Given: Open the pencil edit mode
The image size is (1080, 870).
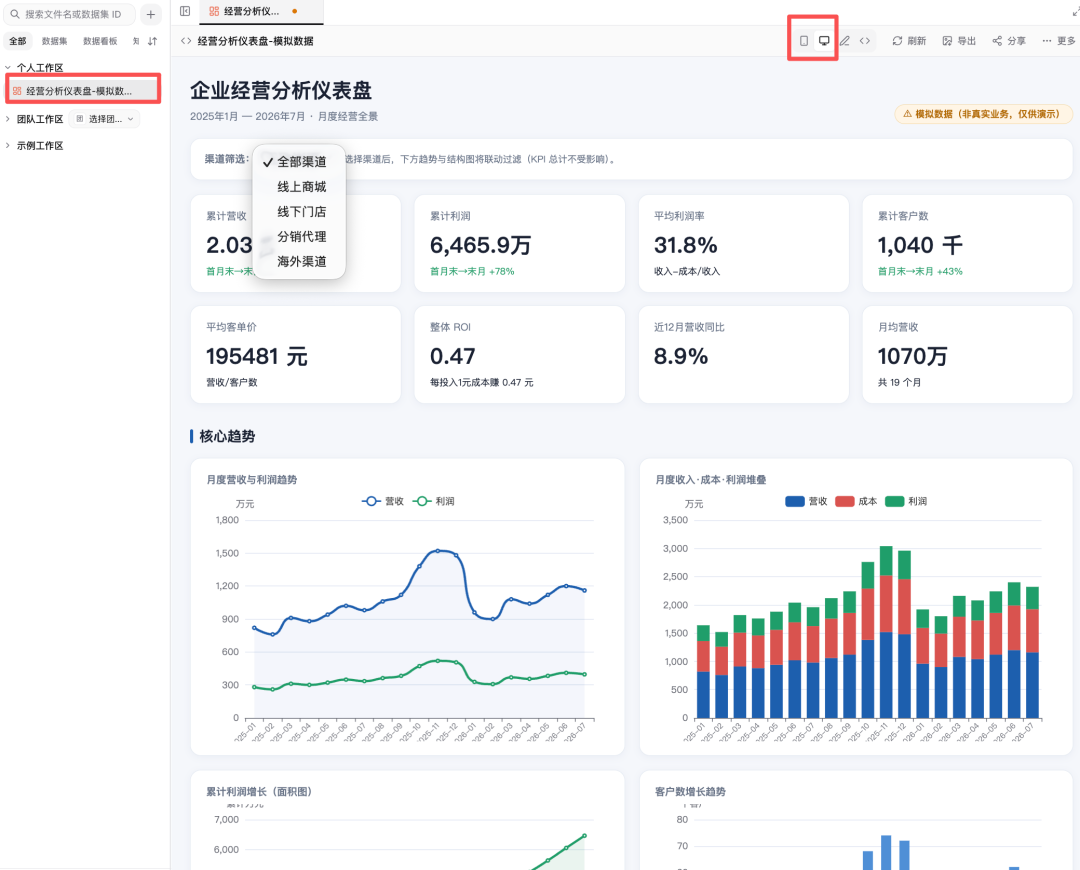Looking at the screenshot, I should [x=844, y=41].
